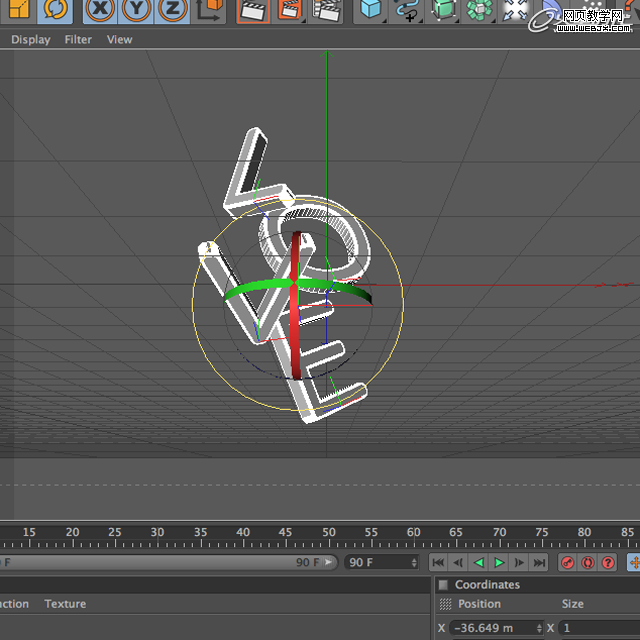Select the Rotate tool in top toolbar

(x=57, y=10)
